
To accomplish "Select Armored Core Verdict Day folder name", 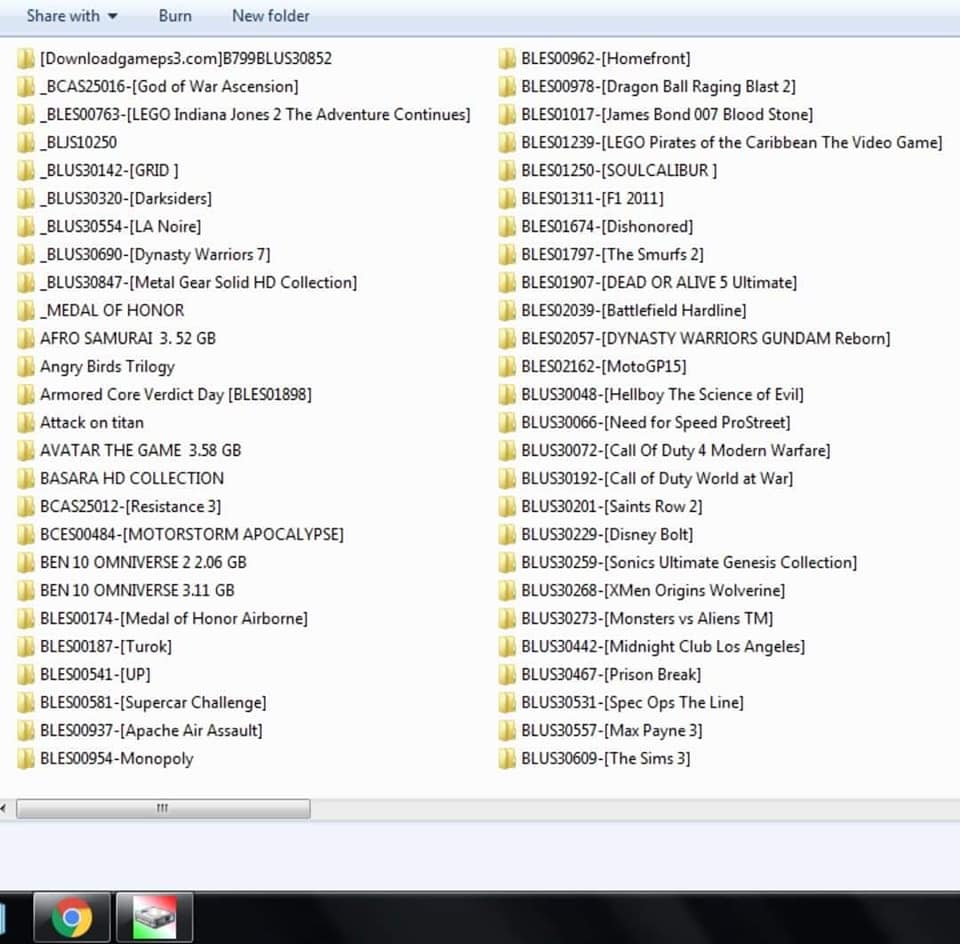I will point(176,395).
